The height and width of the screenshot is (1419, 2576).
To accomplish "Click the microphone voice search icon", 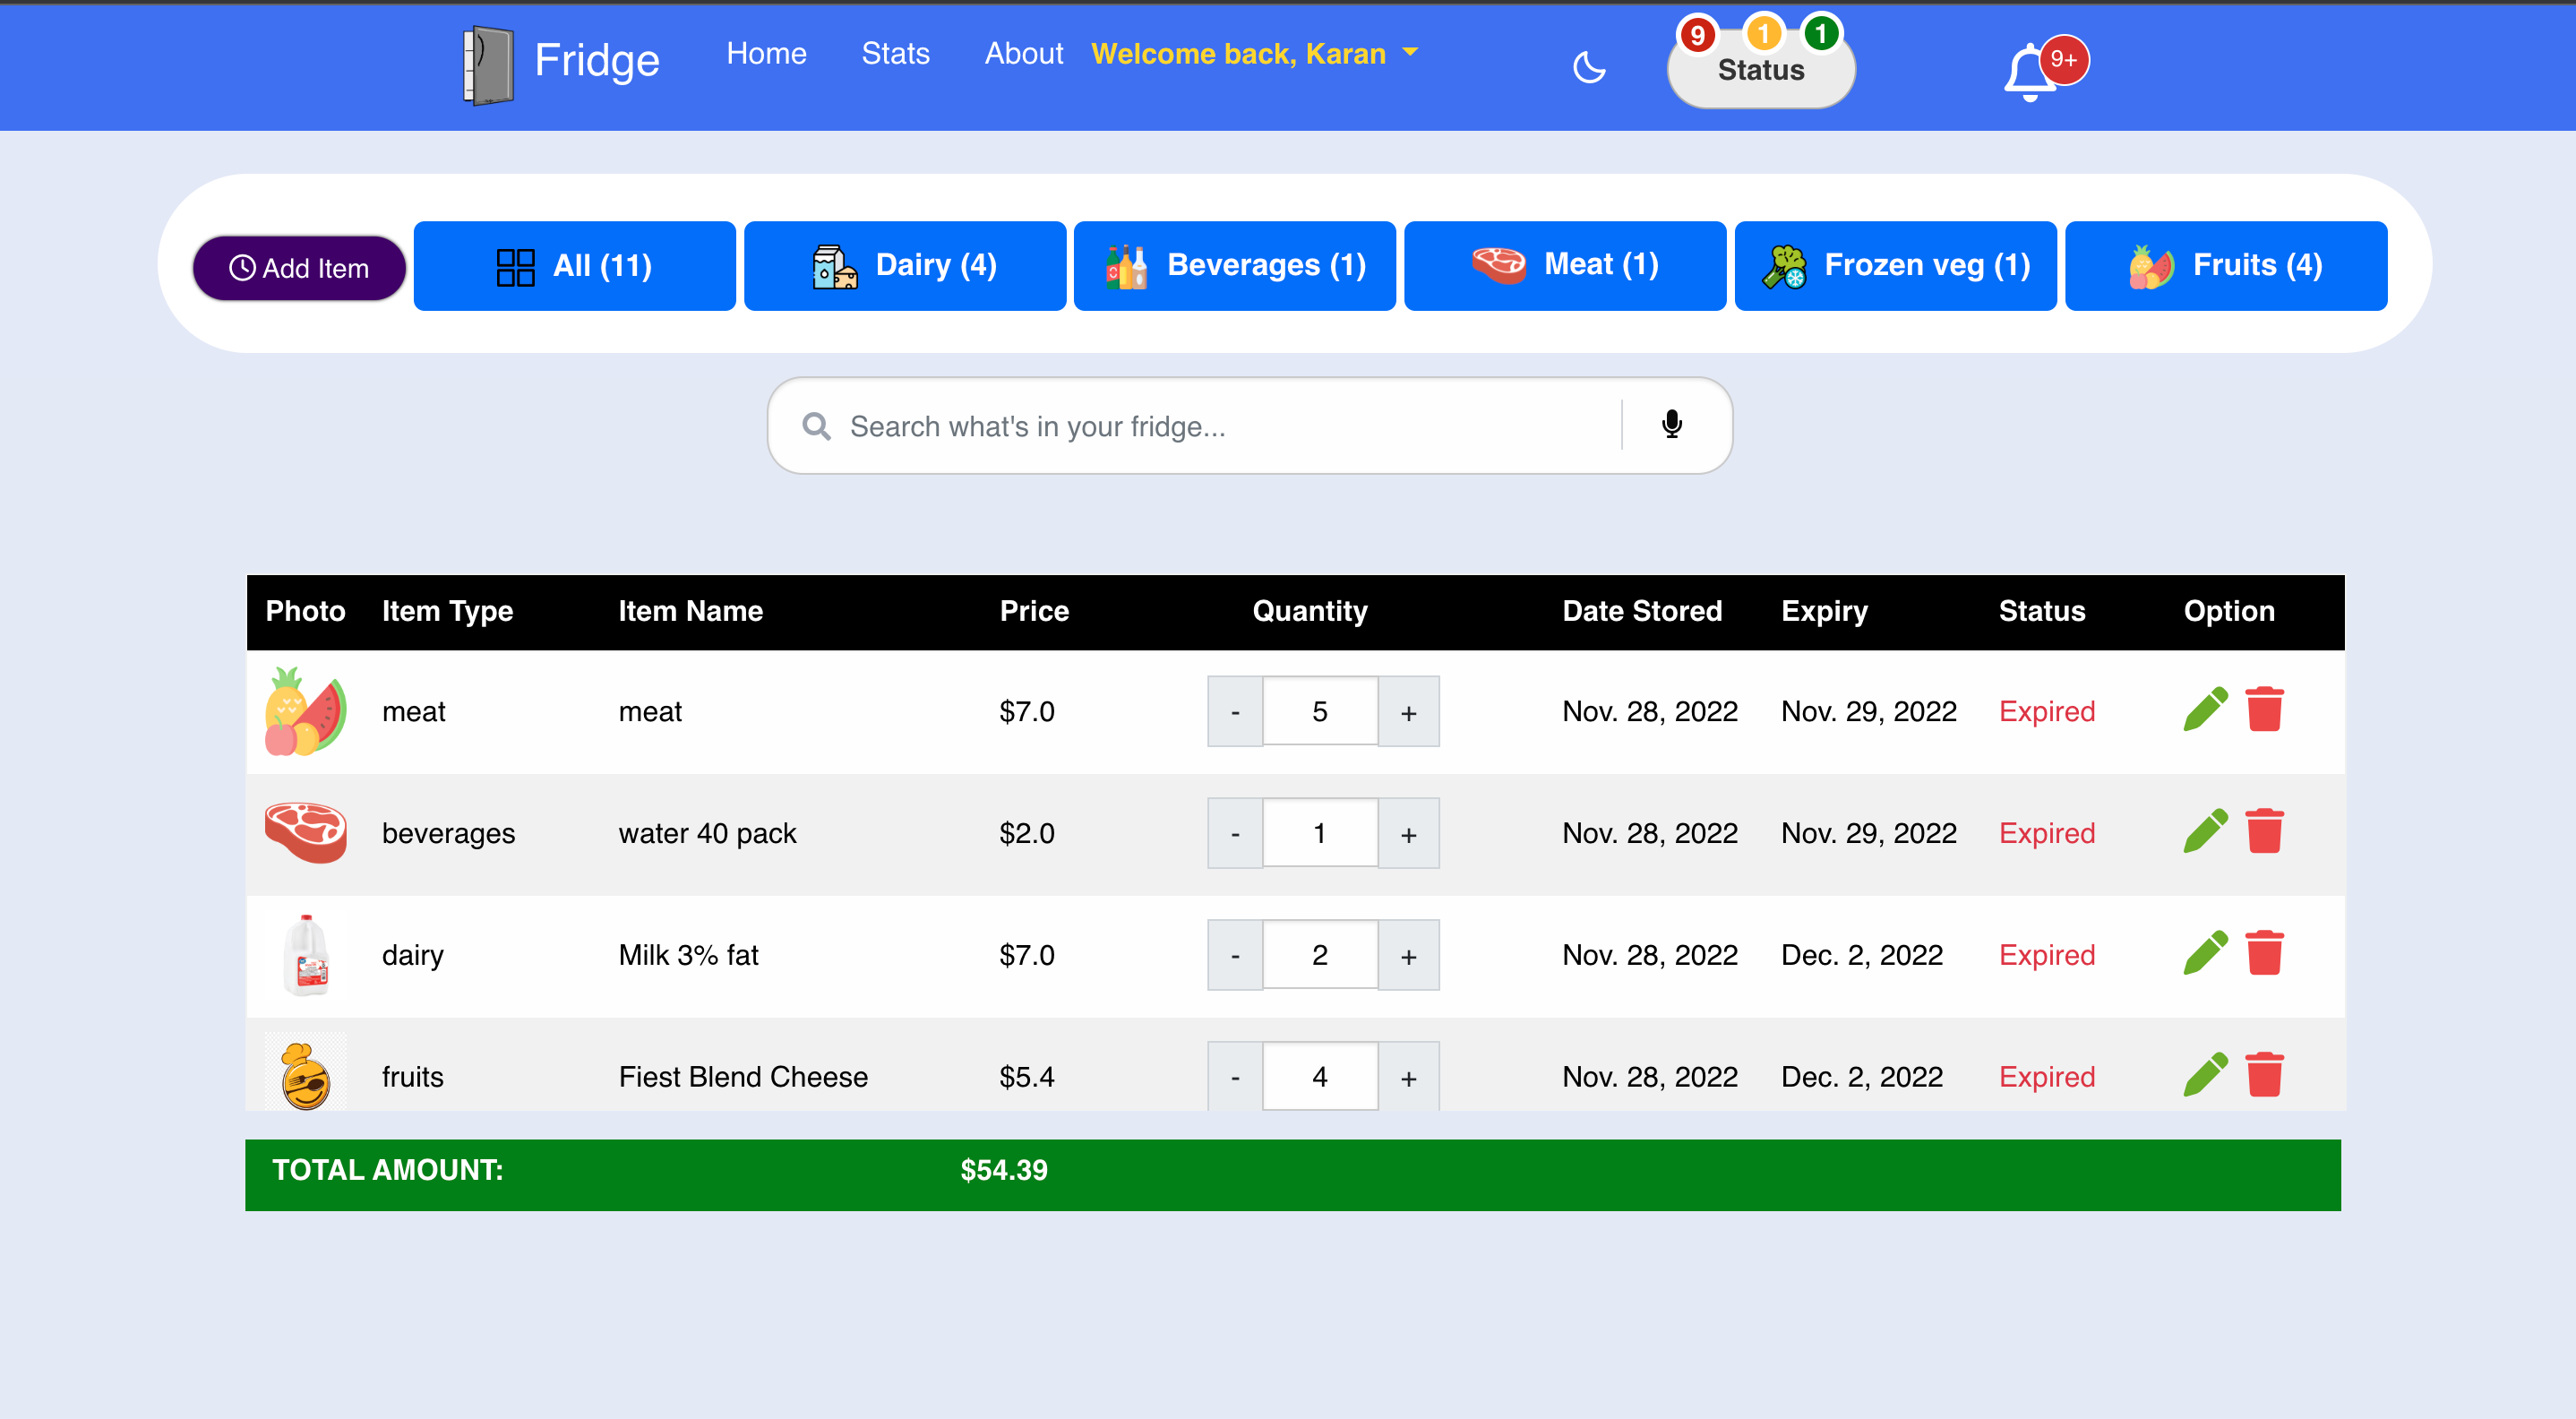I will click(1671, 425).
